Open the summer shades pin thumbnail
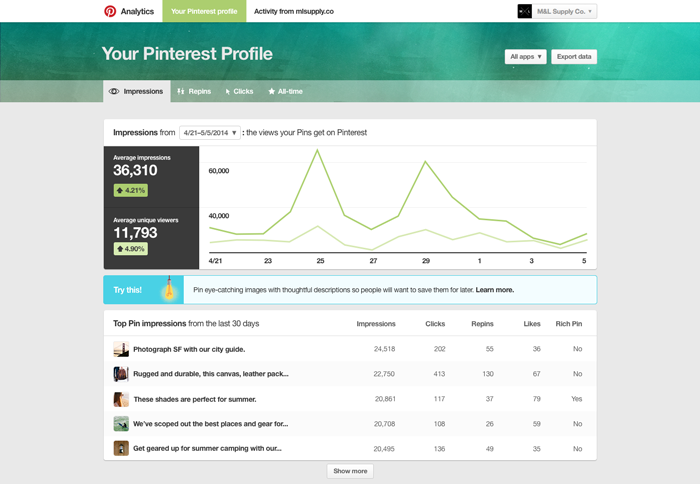 tap(121, 399)
